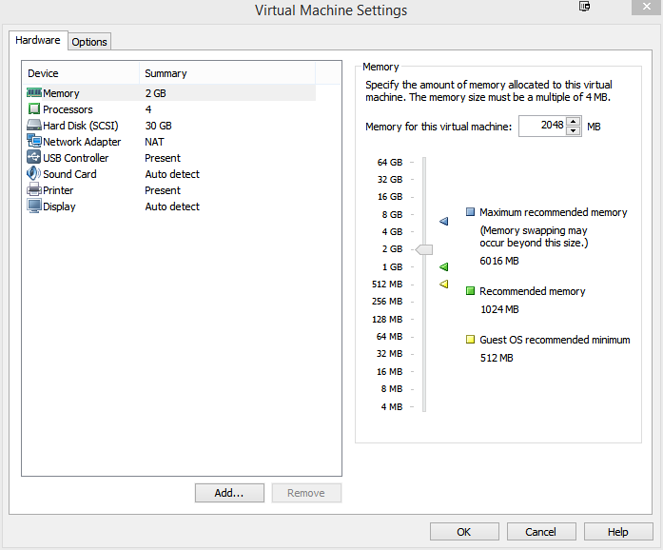663x550 pixels.
Task: Select the Display device row
Action: [170, 206]
